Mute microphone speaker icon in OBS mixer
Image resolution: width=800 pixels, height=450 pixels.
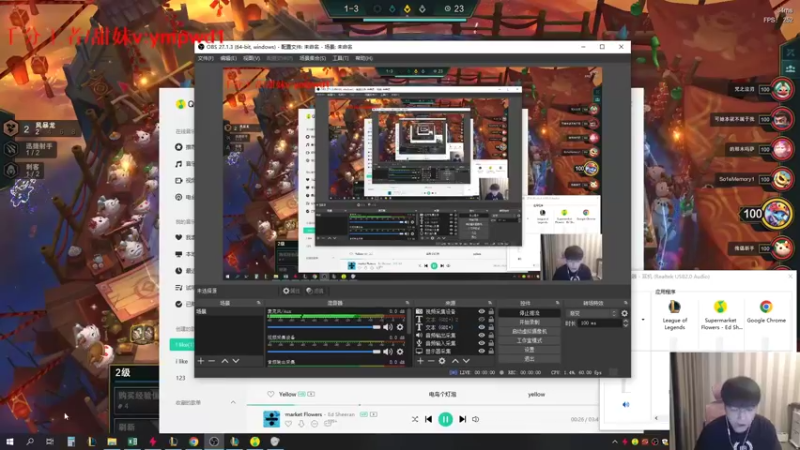click(388, 327)
